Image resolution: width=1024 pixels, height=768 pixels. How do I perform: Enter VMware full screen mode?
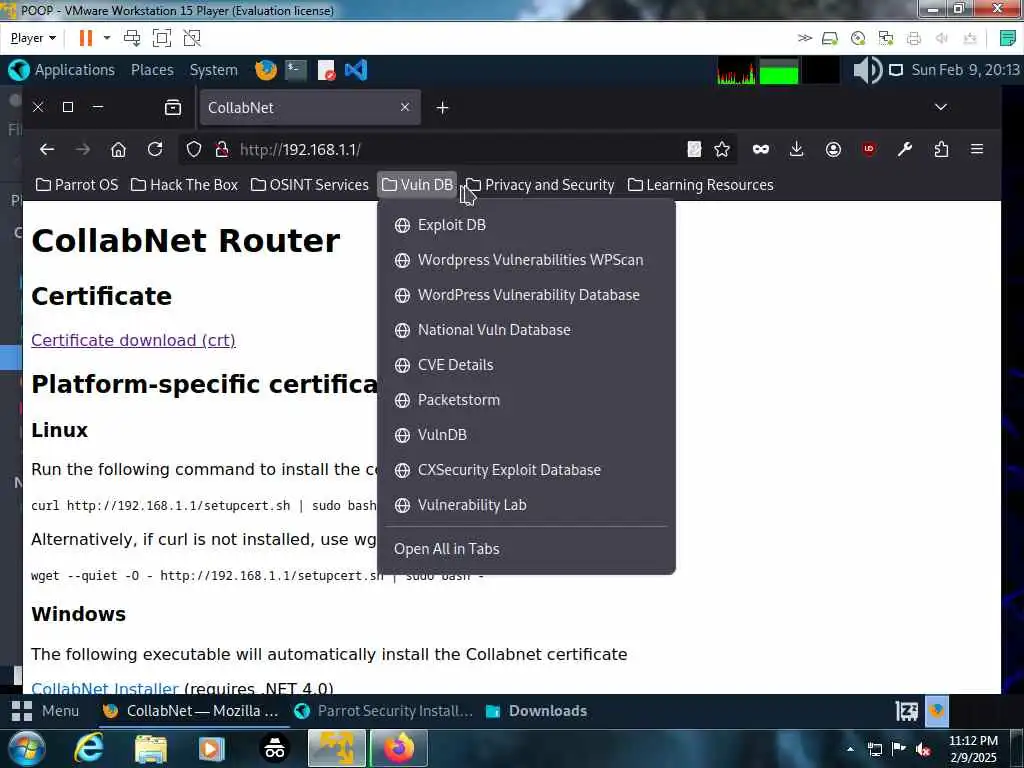coord(161,38)
